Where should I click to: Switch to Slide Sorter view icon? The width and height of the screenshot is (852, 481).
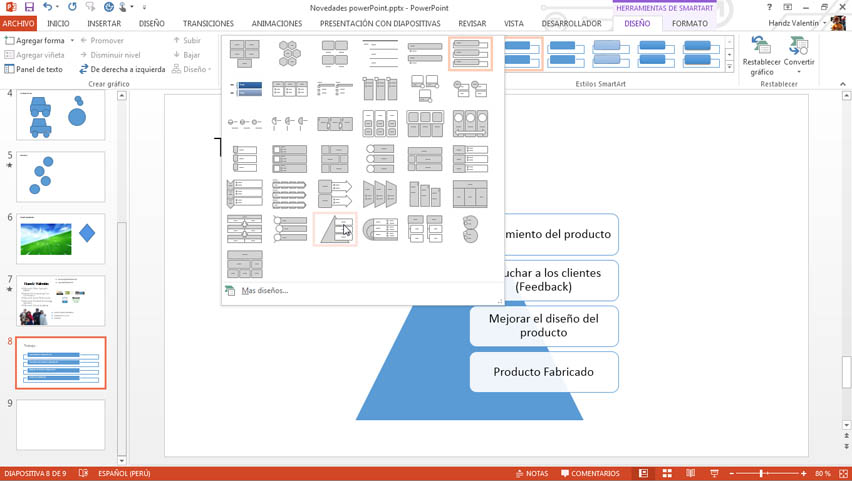(x=667, y=473)
